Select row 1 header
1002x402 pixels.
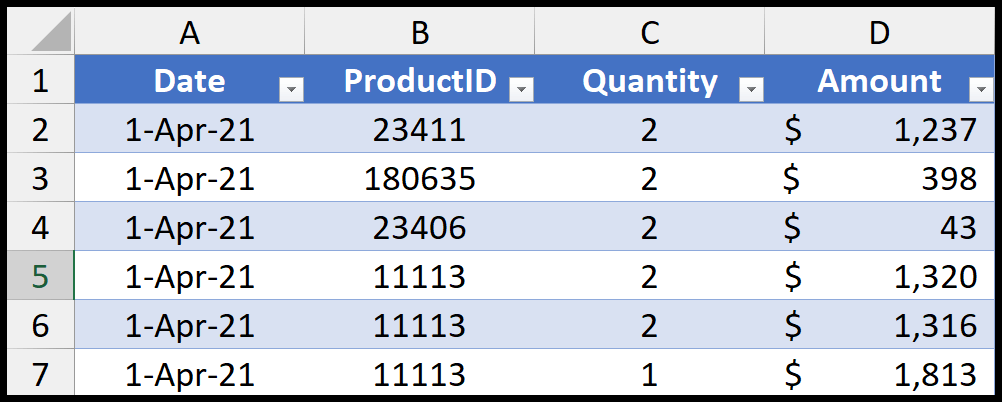[40, 79]
